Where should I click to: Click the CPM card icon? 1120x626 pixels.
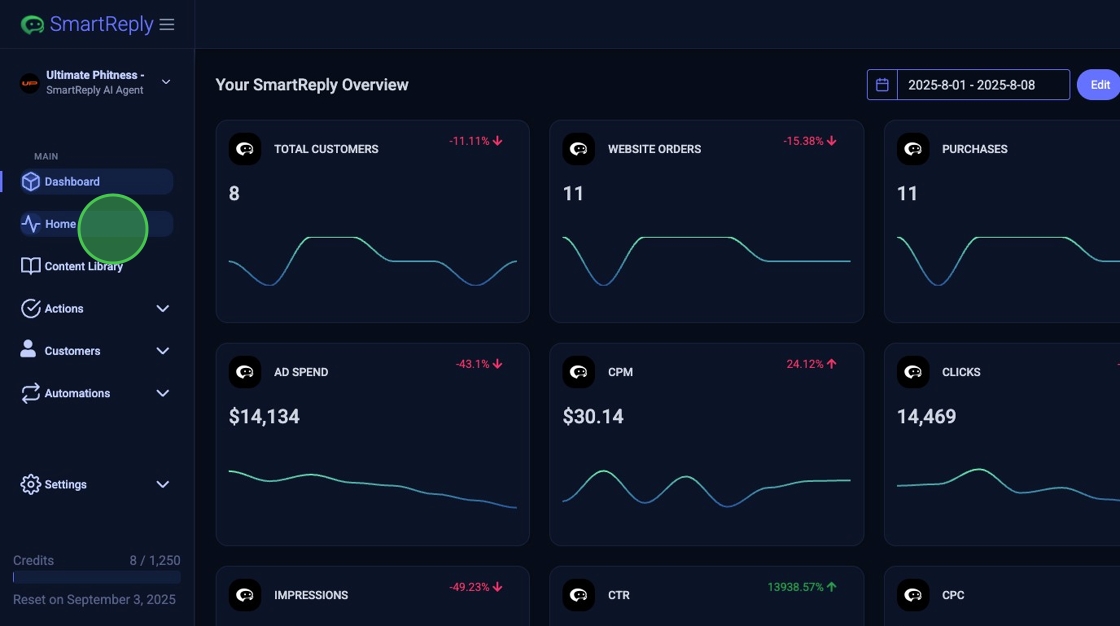[579, 372]
